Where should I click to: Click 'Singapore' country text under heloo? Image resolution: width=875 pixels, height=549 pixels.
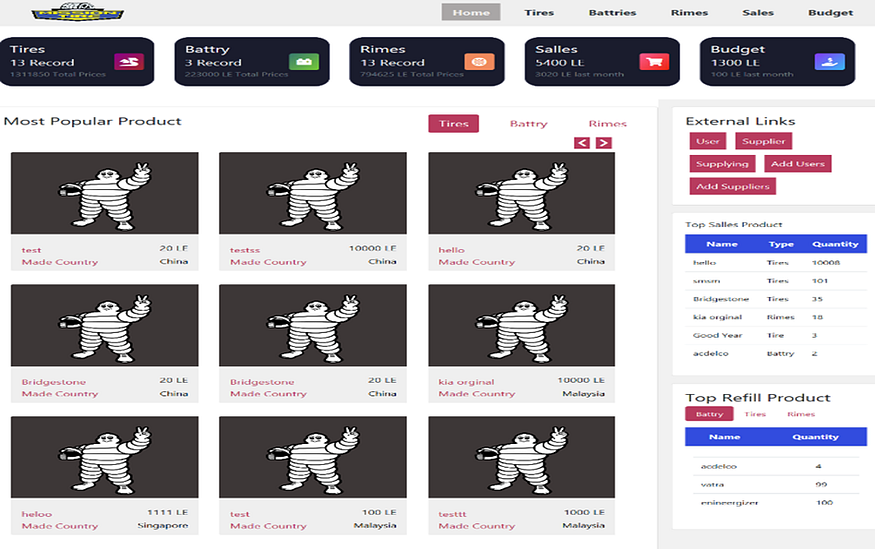coord(162,526)
